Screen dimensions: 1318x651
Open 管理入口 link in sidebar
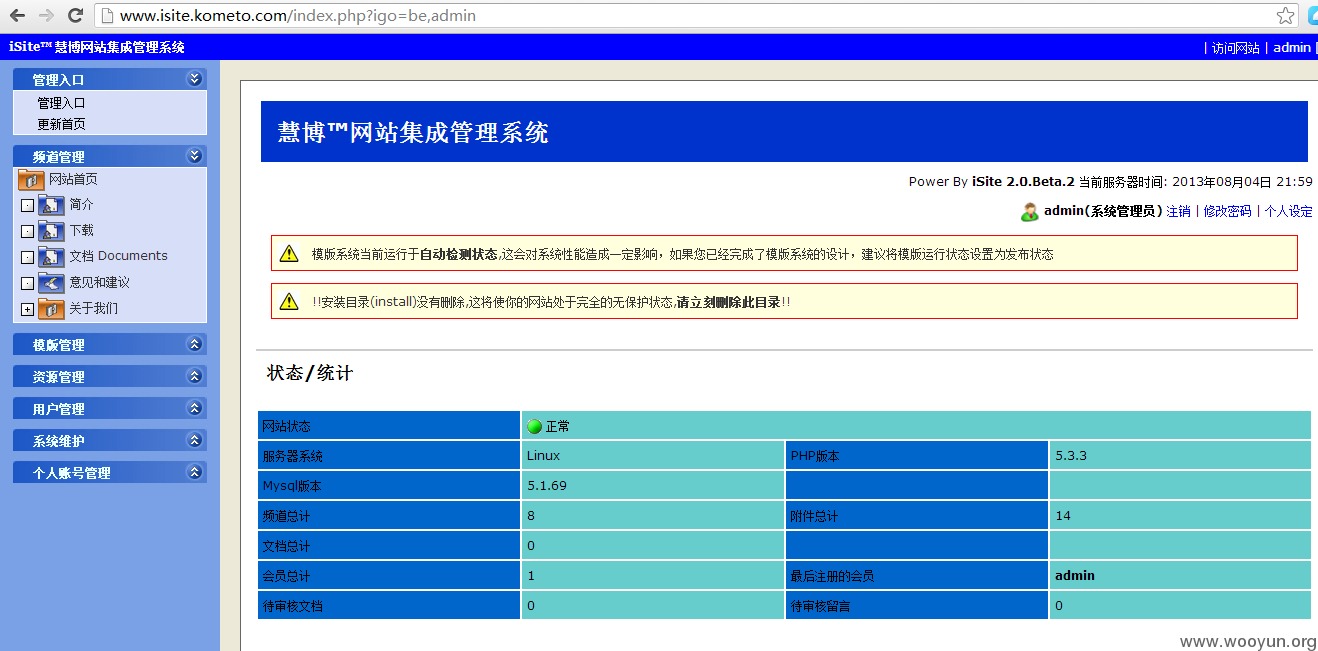(x=61, y=103)
